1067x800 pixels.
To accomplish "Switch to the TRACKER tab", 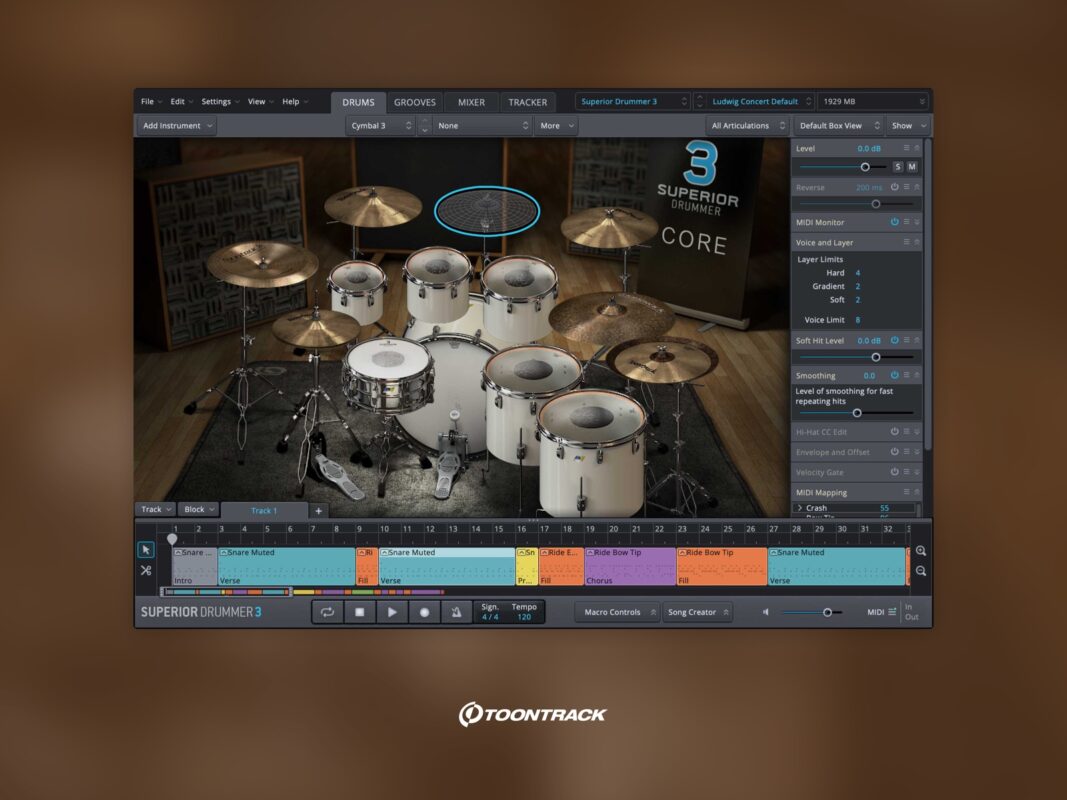I will pos(527,102).
